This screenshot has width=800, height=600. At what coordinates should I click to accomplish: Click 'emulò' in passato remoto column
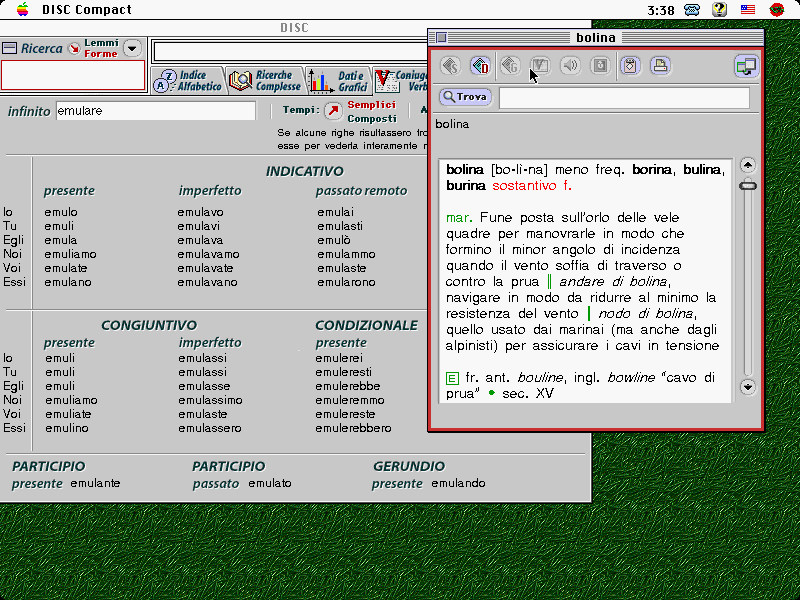[x=334, y=240]
